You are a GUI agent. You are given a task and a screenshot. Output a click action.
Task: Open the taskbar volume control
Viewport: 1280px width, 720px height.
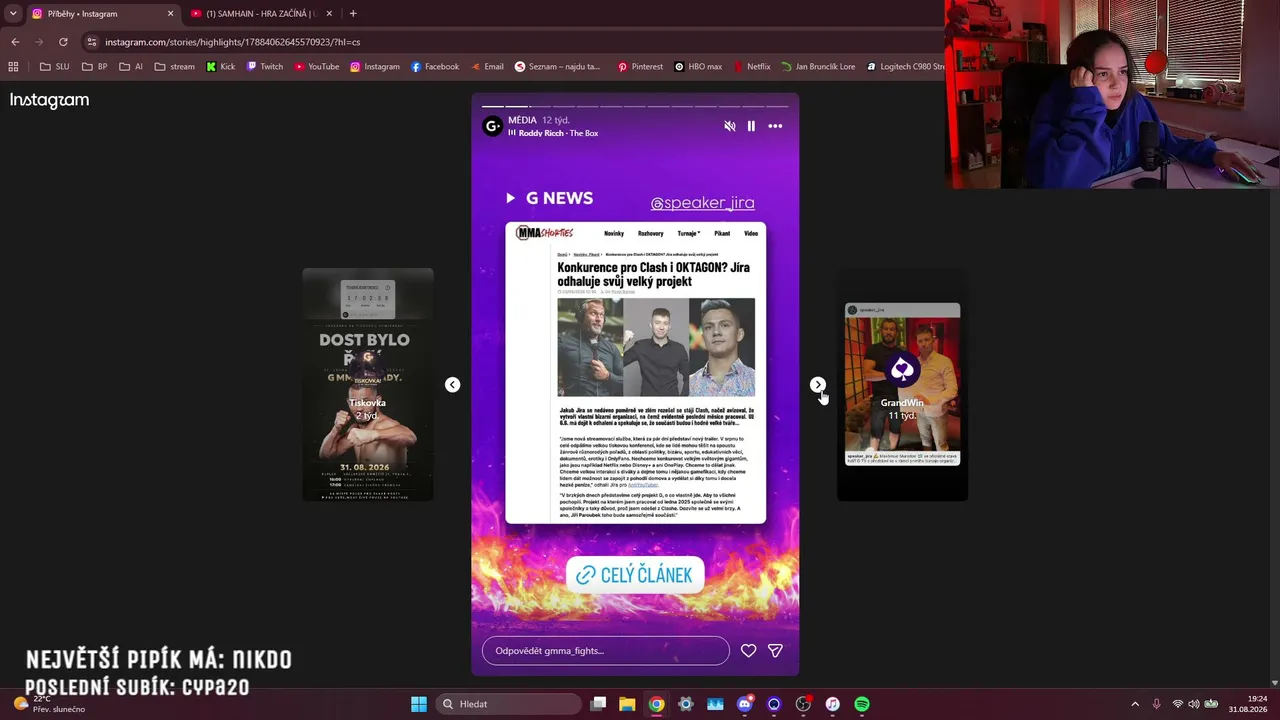pyautogui.click(x=1193, y=704)
